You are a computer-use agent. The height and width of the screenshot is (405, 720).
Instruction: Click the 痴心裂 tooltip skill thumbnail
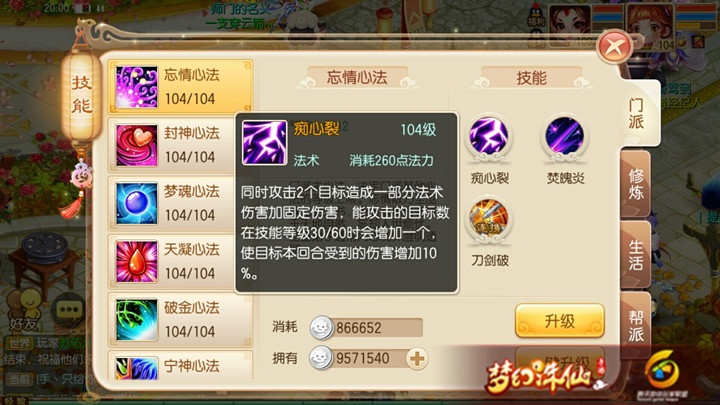coord(264,143)
